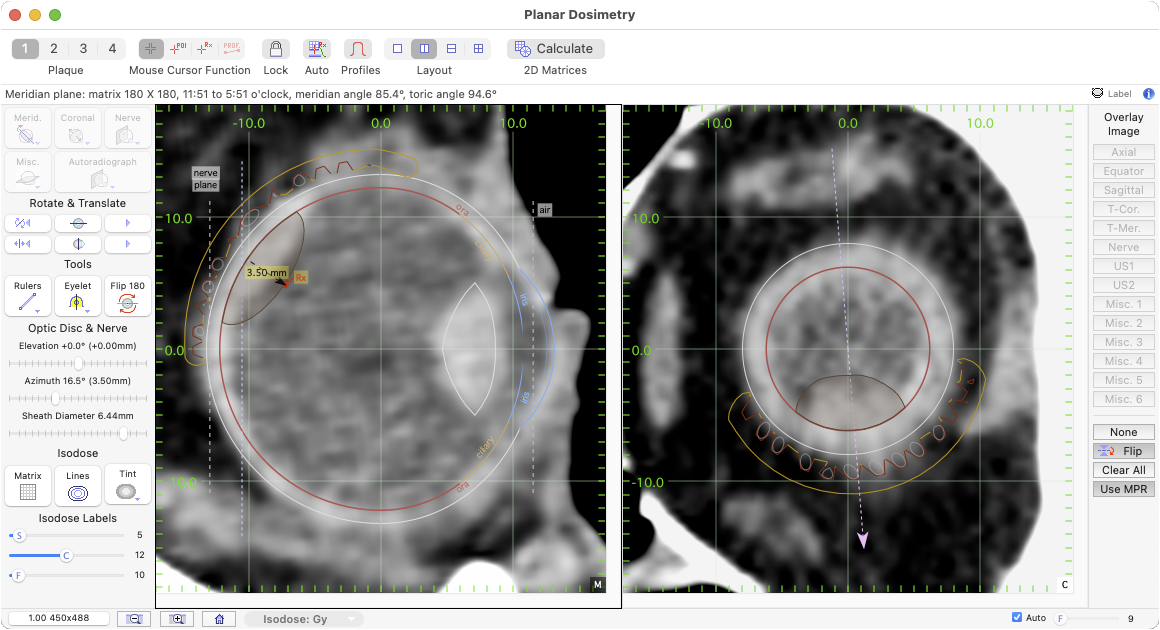Toggle the Use MPR button
Image resolution: width=1160 pixels, height=630 pixels.
click(1123, 489)
